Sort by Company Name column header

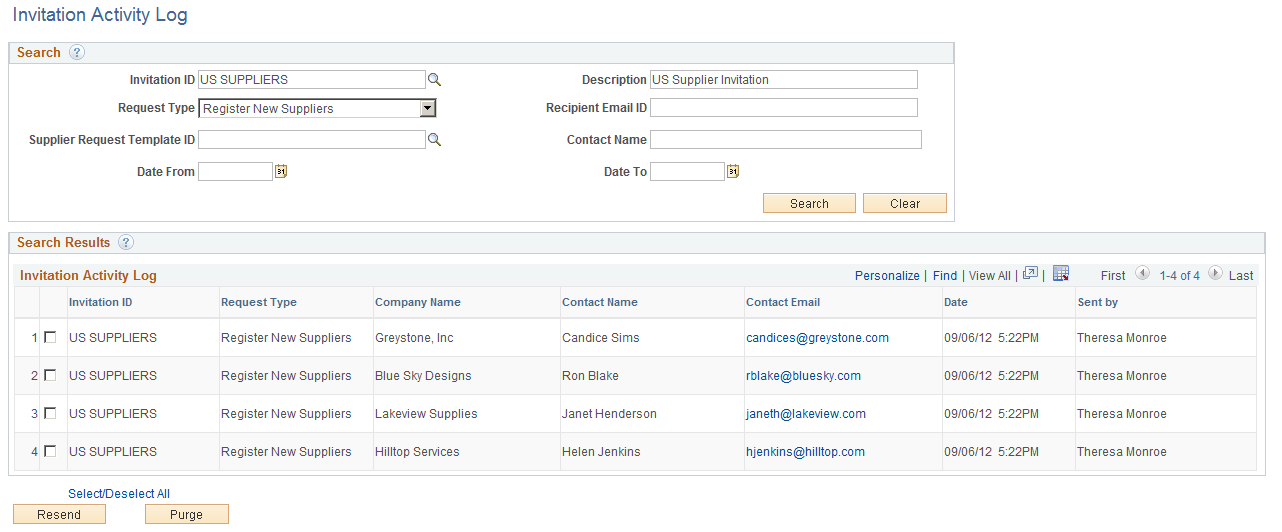click(418, 302)
